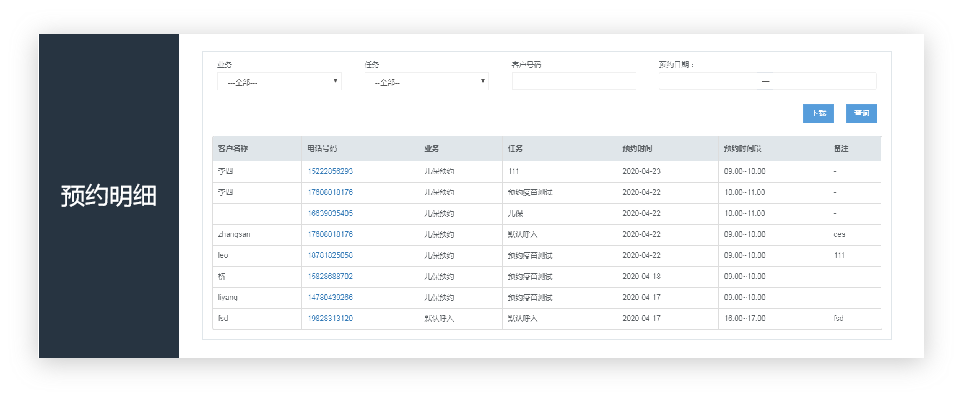Click the 客户名称 column header

[x=232, y=149]
